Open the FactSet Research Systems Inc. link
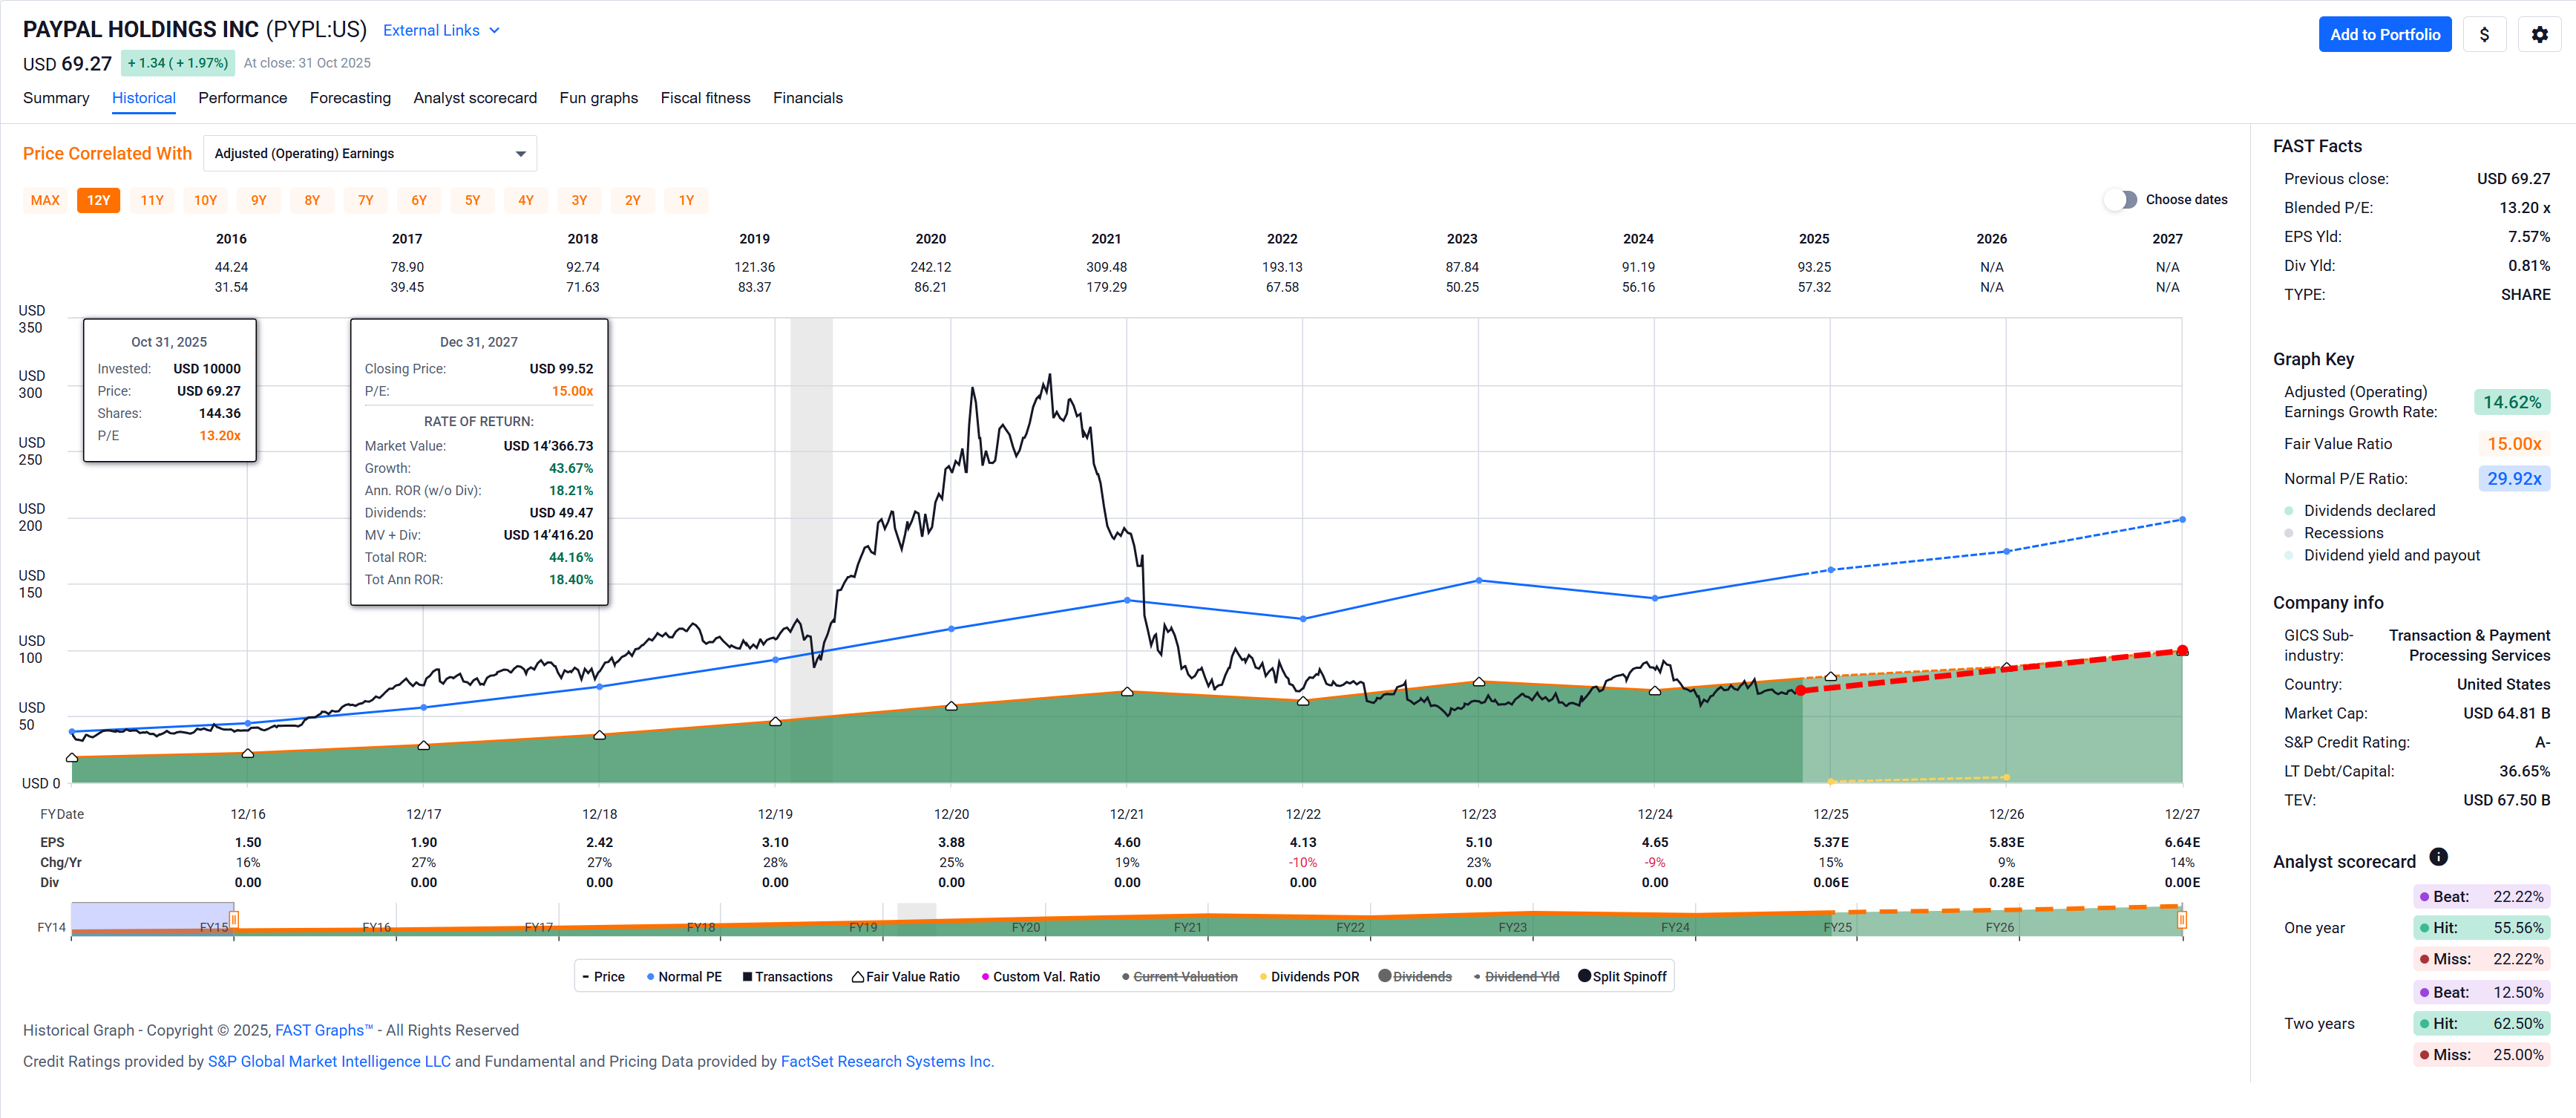The image size is (2576, 1118). pyautogui.click(x=886, y=1061)
